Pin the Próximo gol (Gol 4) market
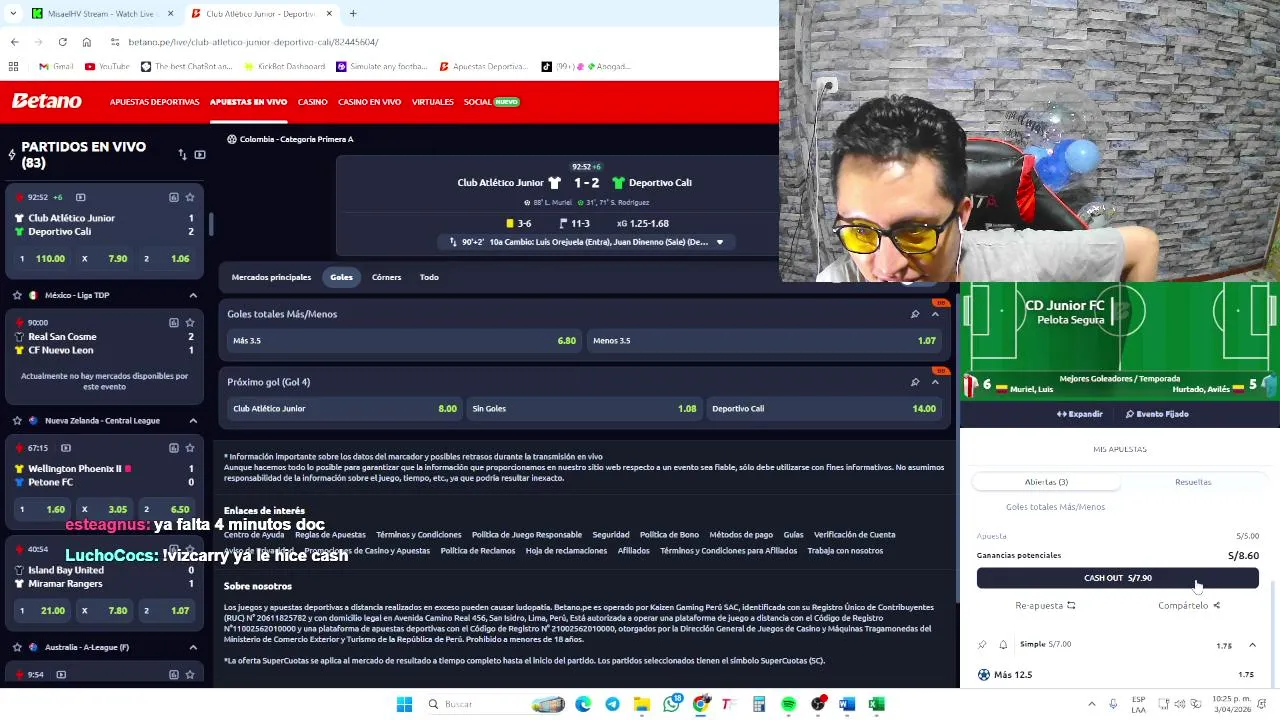The height and width of the screenshot is (720, 1280). [915, 382]
